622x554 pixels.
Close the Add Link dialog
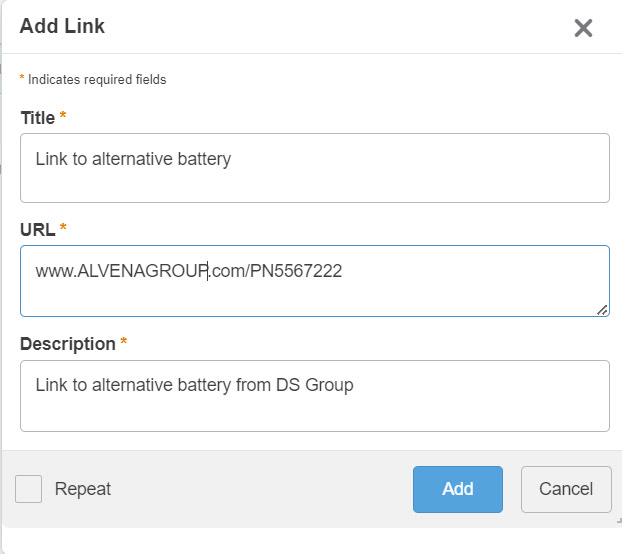pyautogui.click(x=583, y=28)
